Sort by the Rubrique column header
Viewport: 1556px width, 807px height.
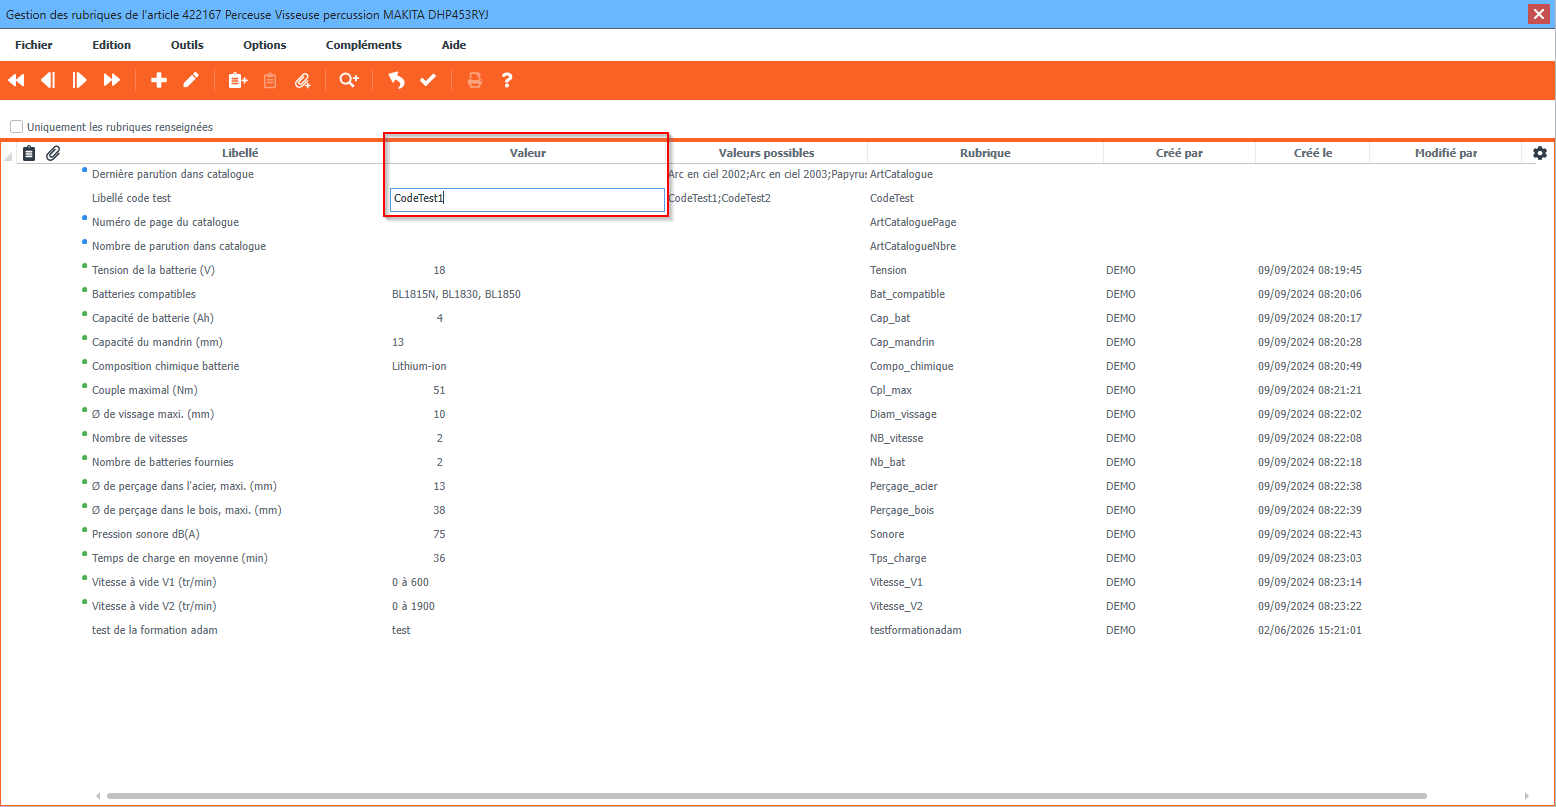pyautogui.click(x=985, y=153)
